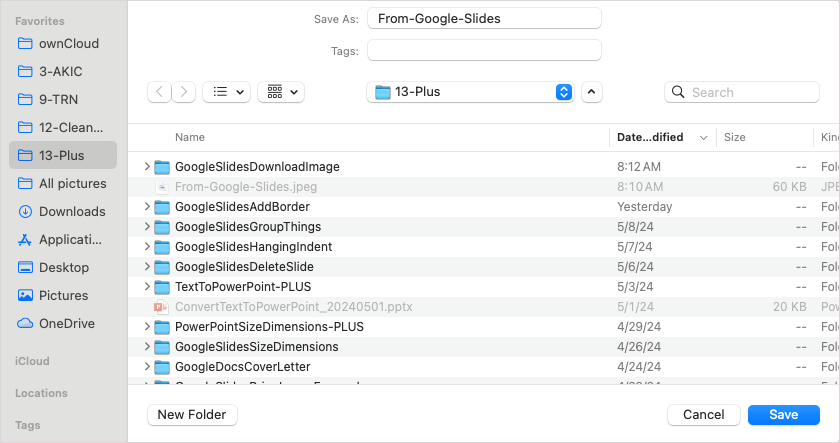Viewport: 840px width, 443px height.
Task: Click the Tags input field
Action: point(484,50)
